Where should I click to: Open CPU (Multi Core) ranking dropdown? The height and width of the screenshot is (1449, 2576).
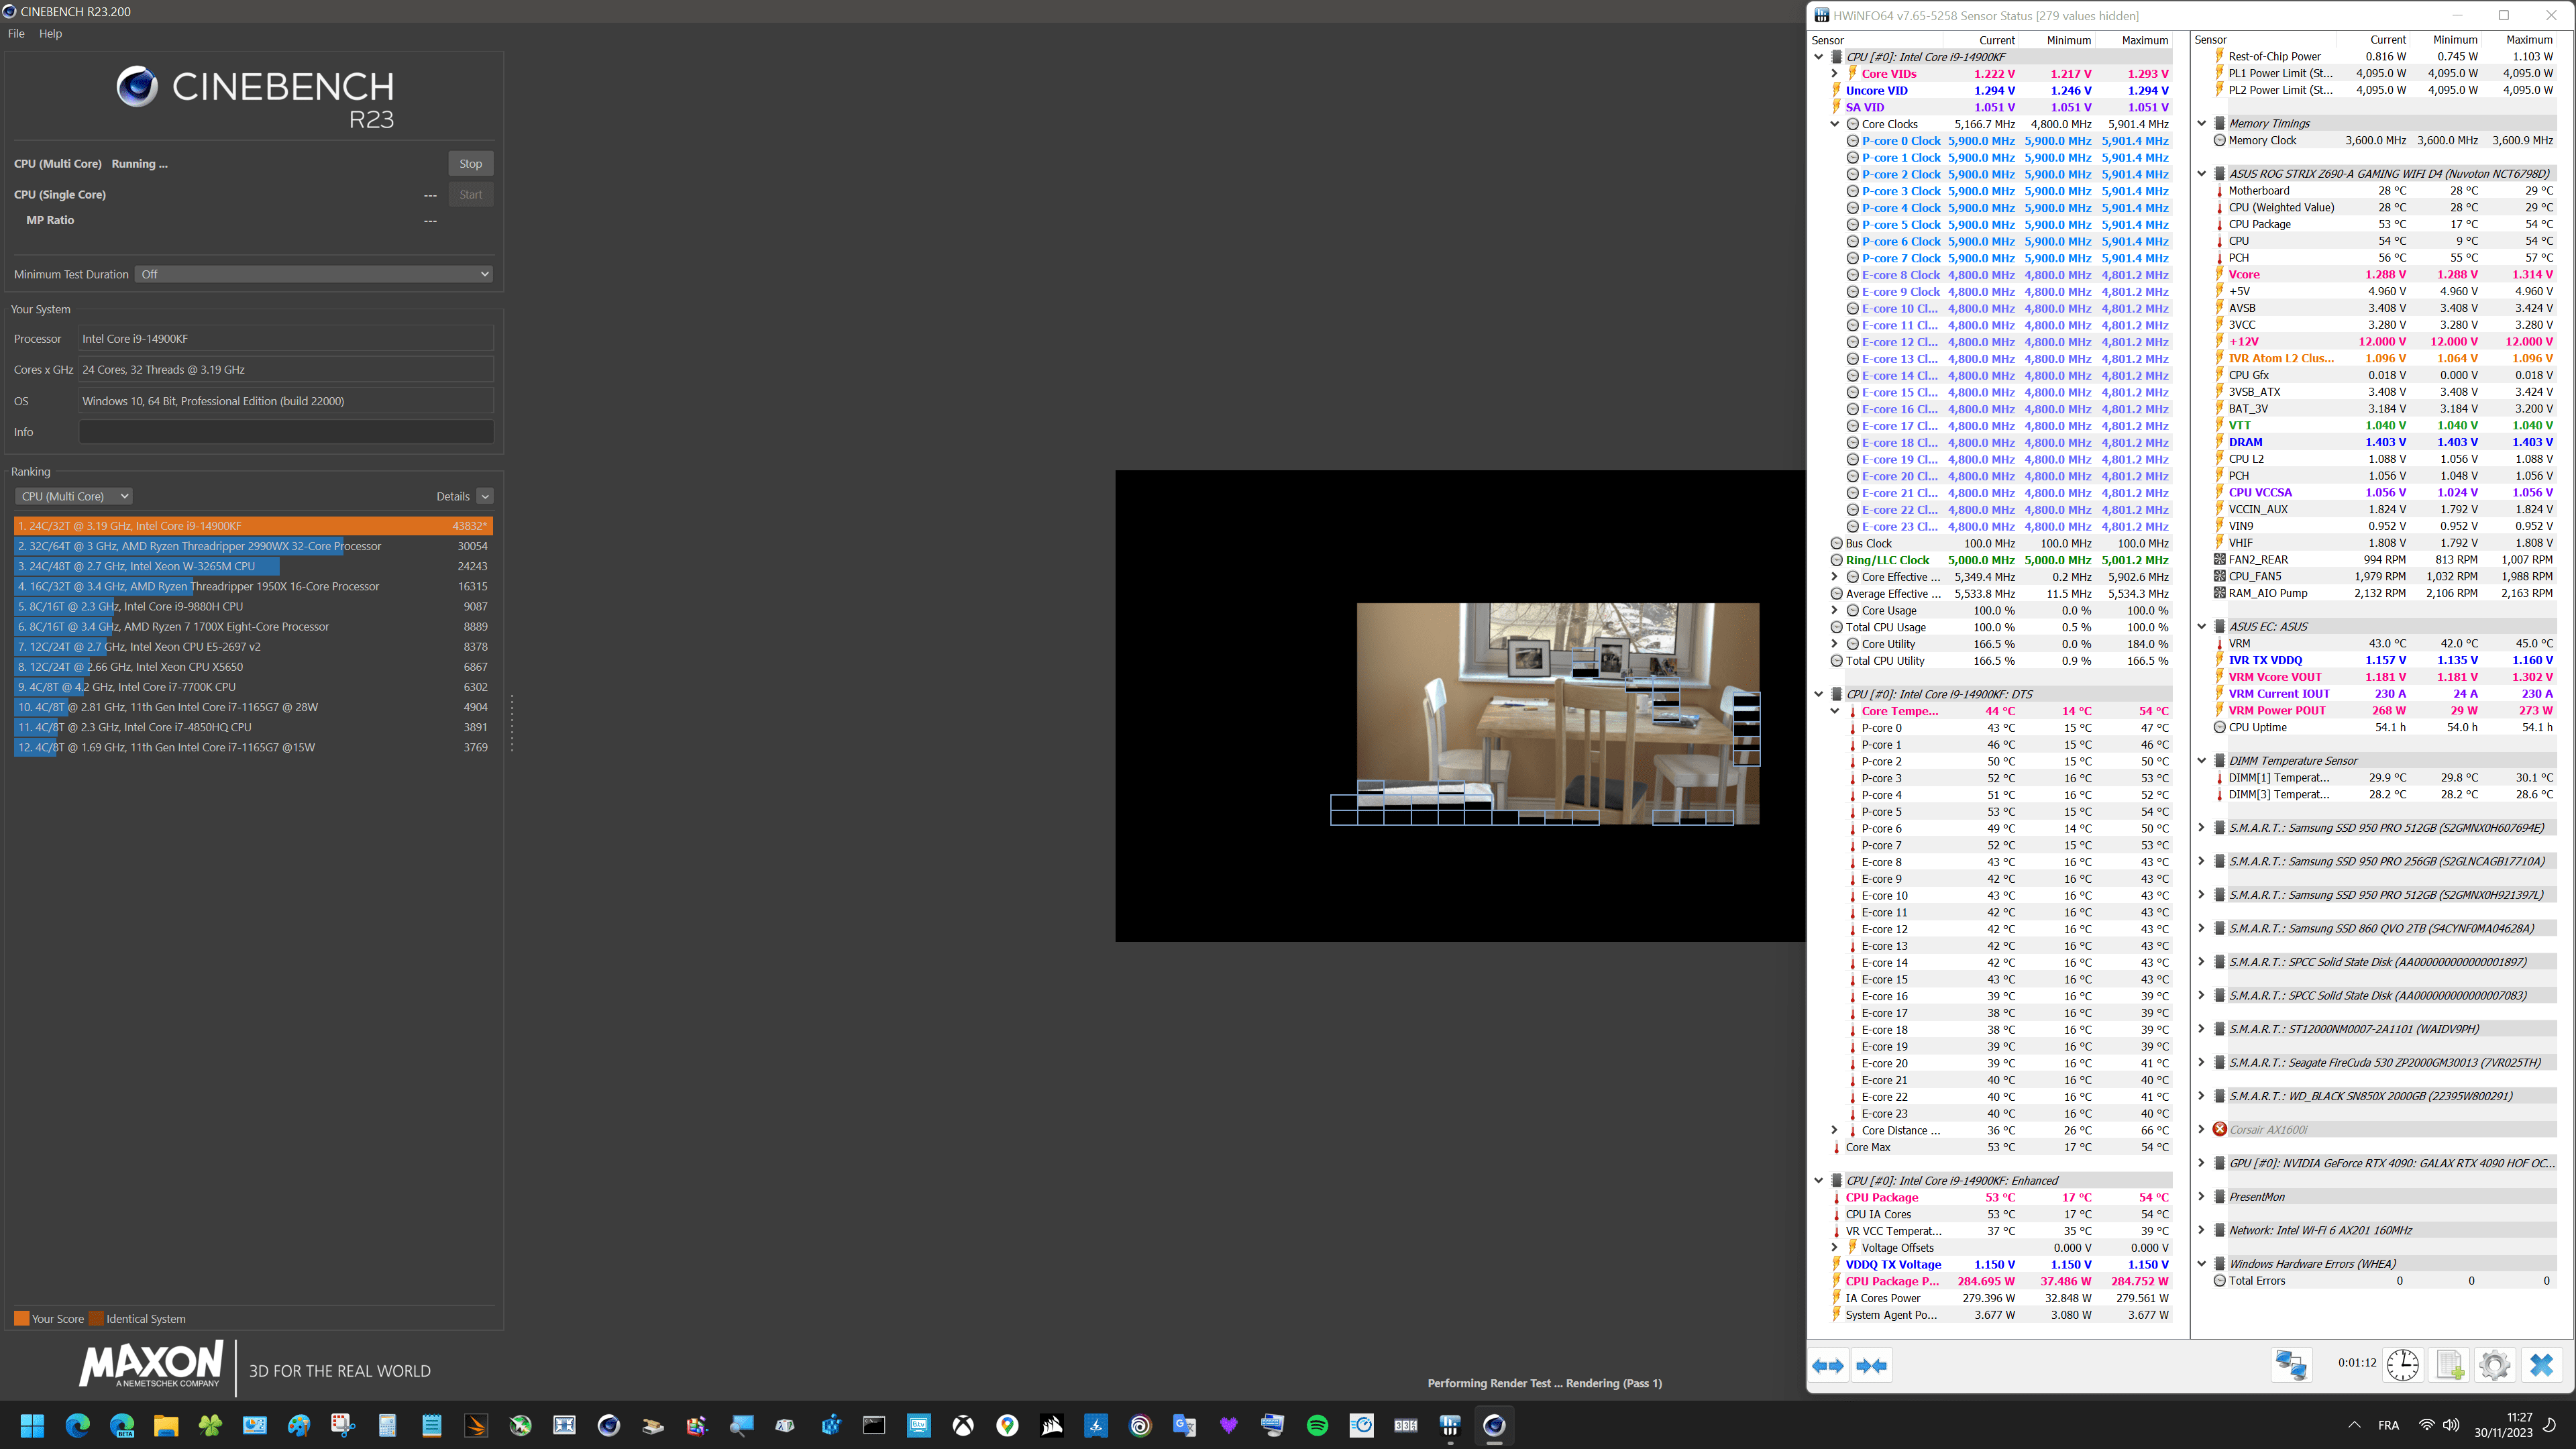pos(74,496)
